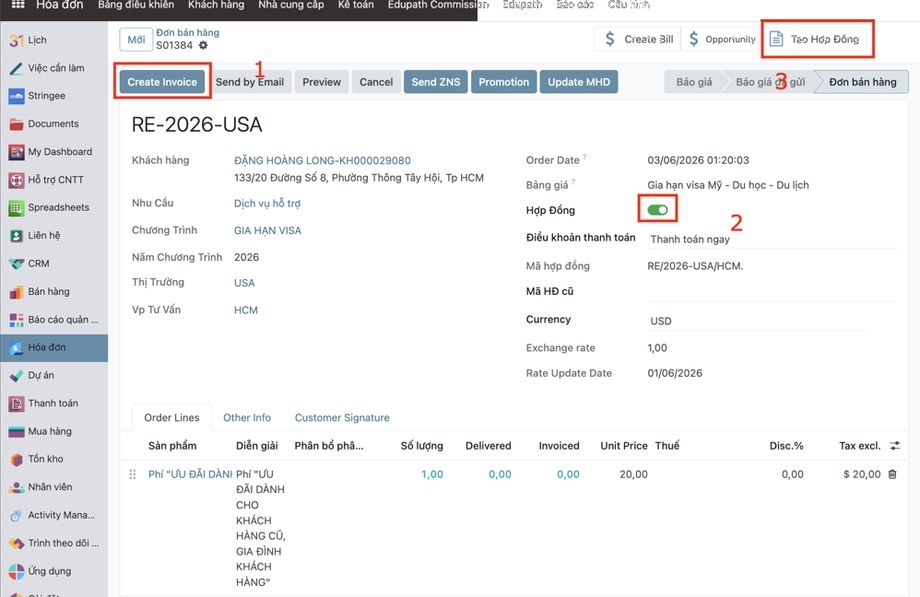The width and height of the screenshot is (920, 597).
Task: Toggle the Hợp Đồng switch
Action: coord(658,210)
